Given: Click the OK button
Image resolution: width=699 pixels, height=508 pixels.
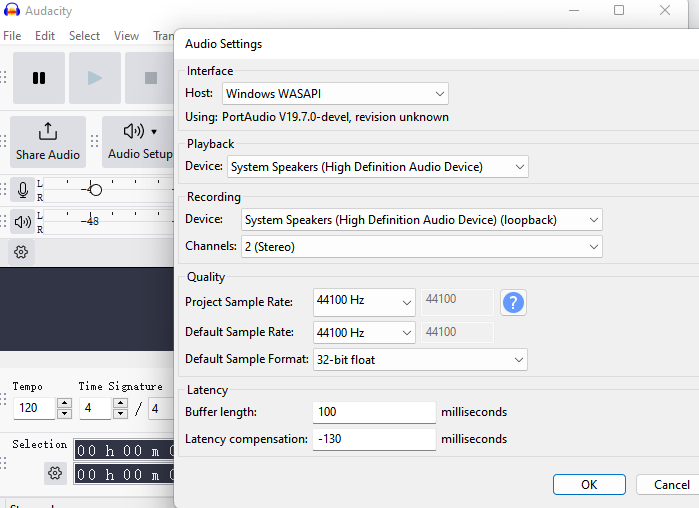Looking at the screenshot, I should (x=589, y=484).
